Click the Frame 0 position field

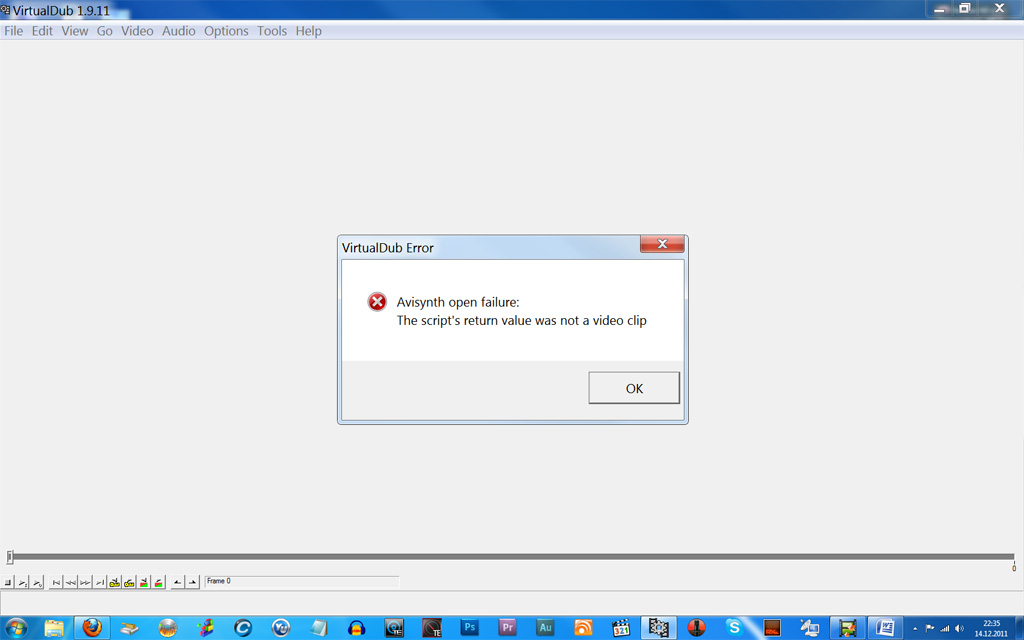pos(302,581)
